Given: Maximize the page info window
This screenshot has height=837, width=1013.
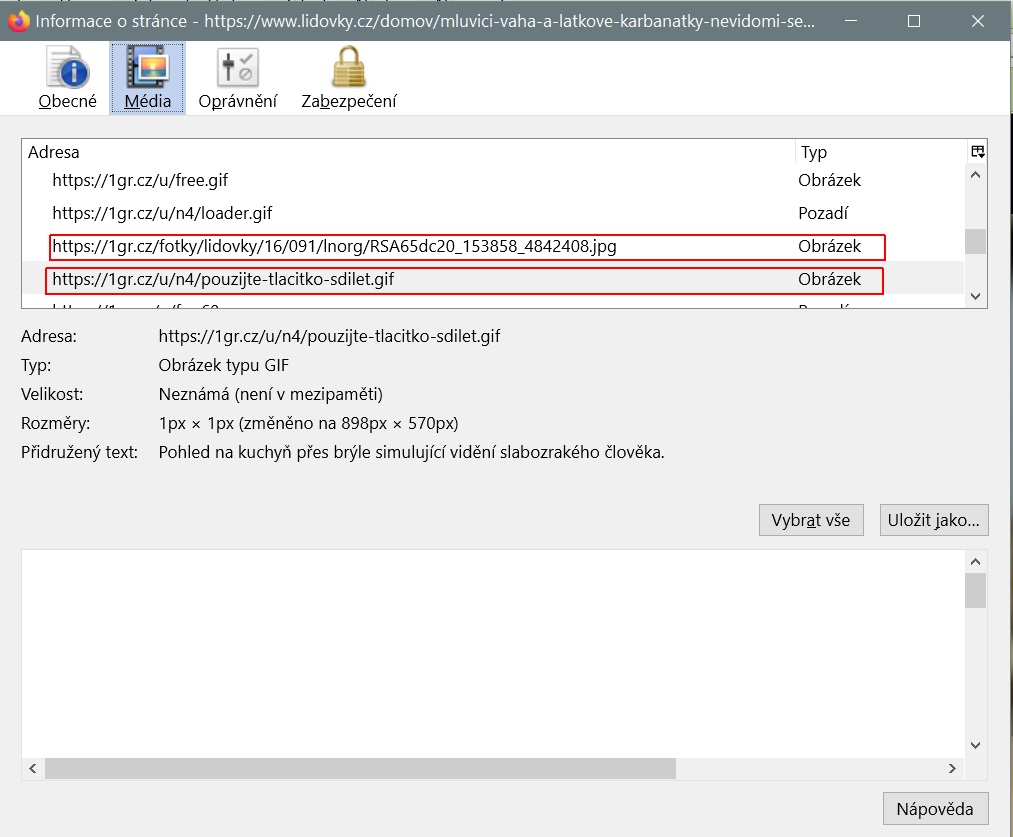Looking at the screenshot, I should [x=914, y=21].
